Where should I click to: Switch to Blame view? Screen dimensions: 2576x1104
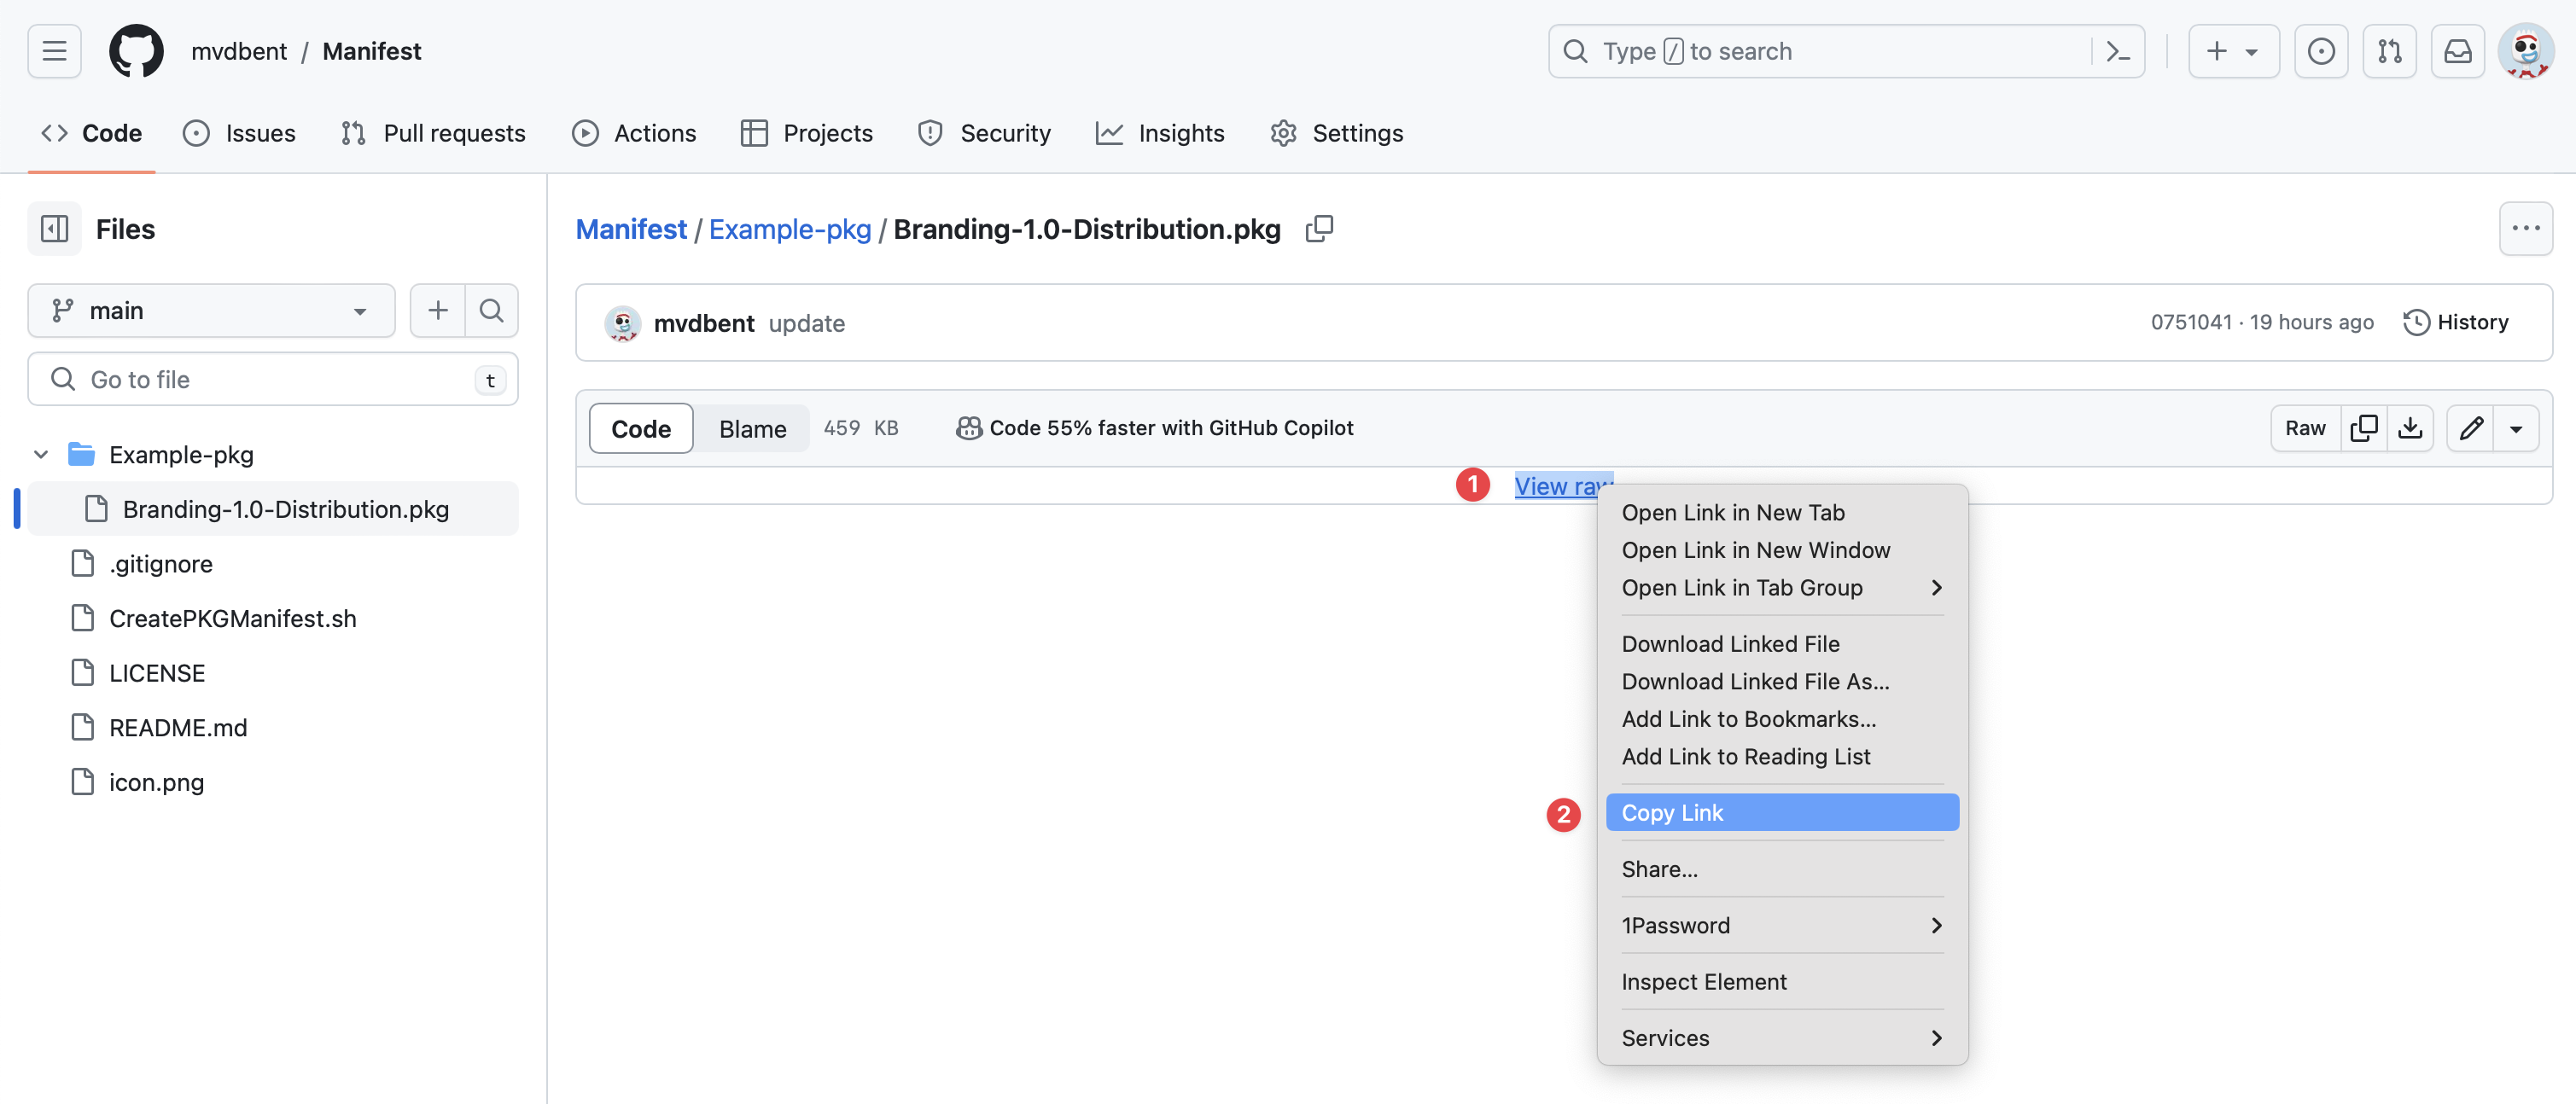[752, 429]
